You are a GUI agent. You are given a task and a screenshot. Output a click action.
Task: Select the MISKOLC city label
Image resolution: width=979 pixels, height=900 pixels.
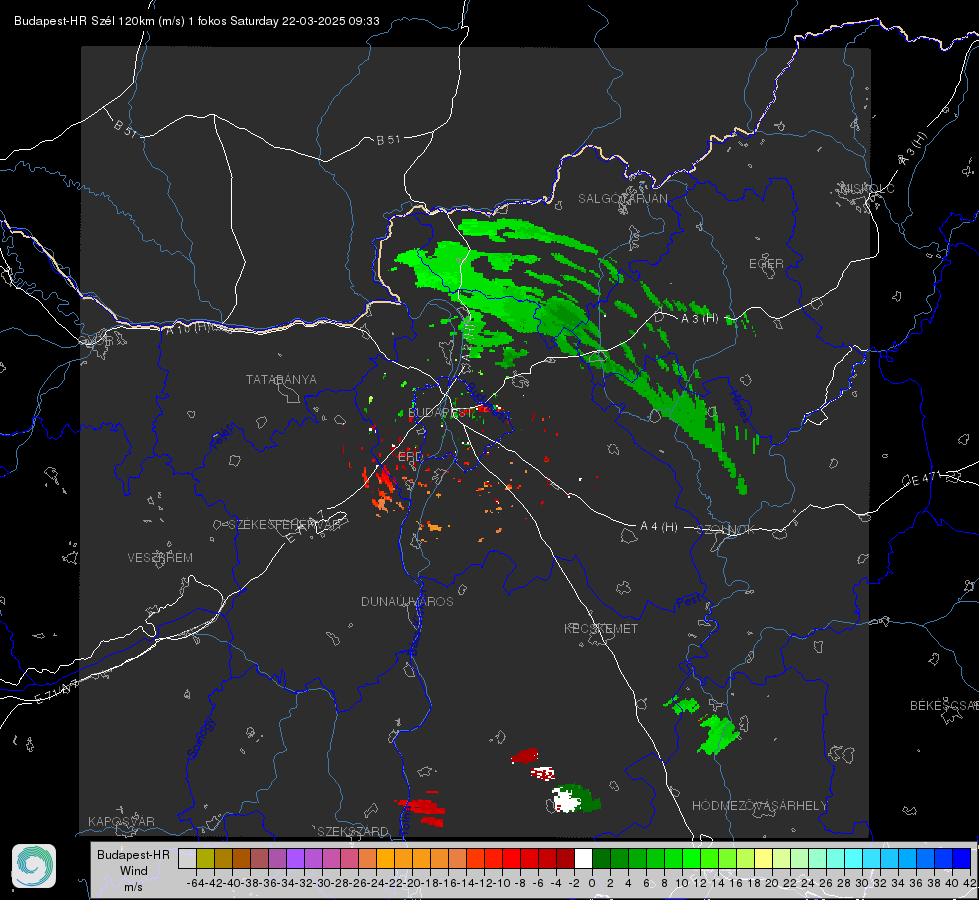pos(867,188)
